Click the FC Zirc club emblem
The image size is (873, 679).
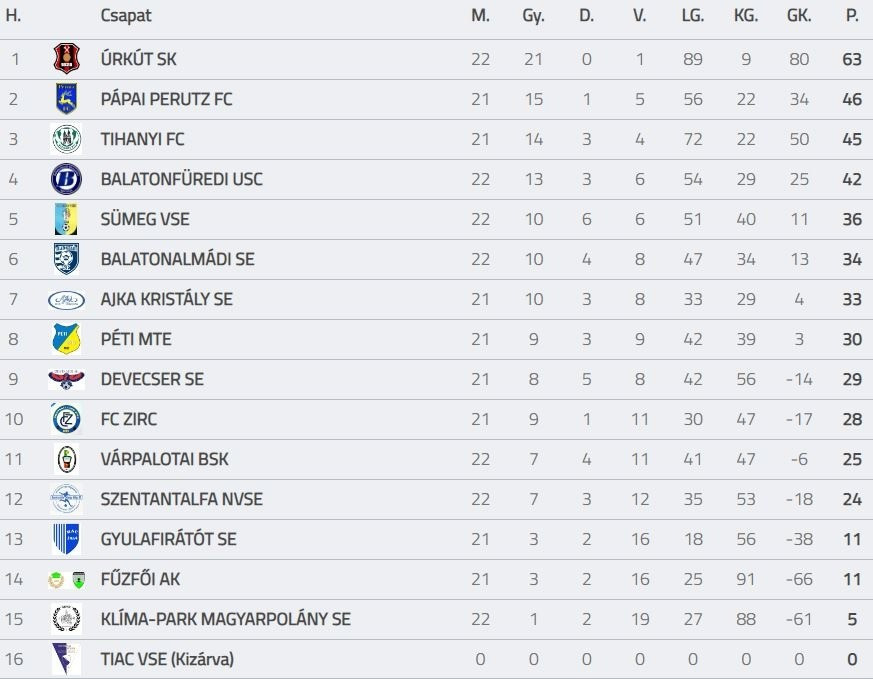click(x=66, y=419)
